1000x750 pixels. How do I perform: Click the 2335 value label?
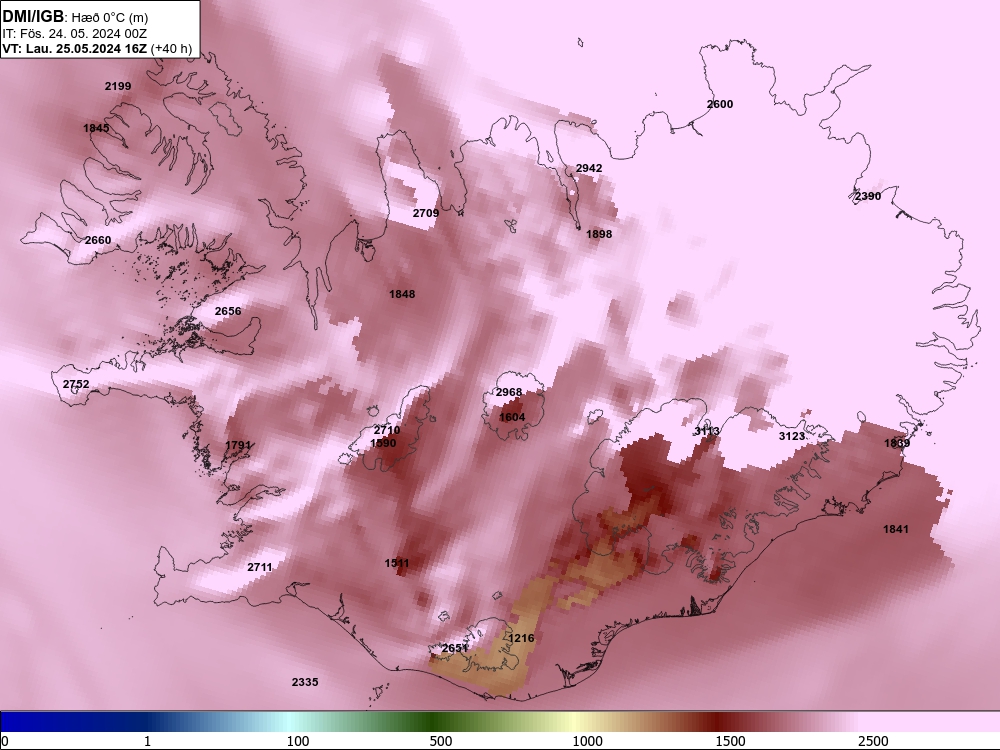coord(305,682)
